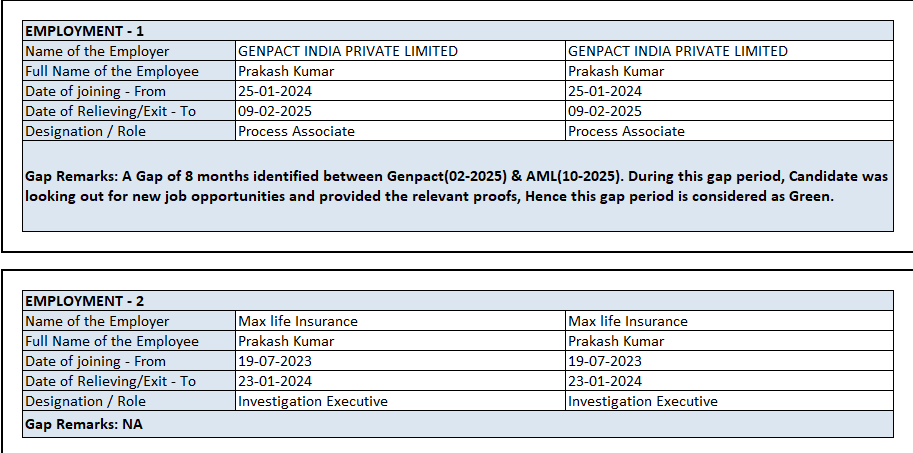Click the Gap Remarks paragraph about 8 months gap
The width and height of the screenshot is (913, 453).
point(456,186)
